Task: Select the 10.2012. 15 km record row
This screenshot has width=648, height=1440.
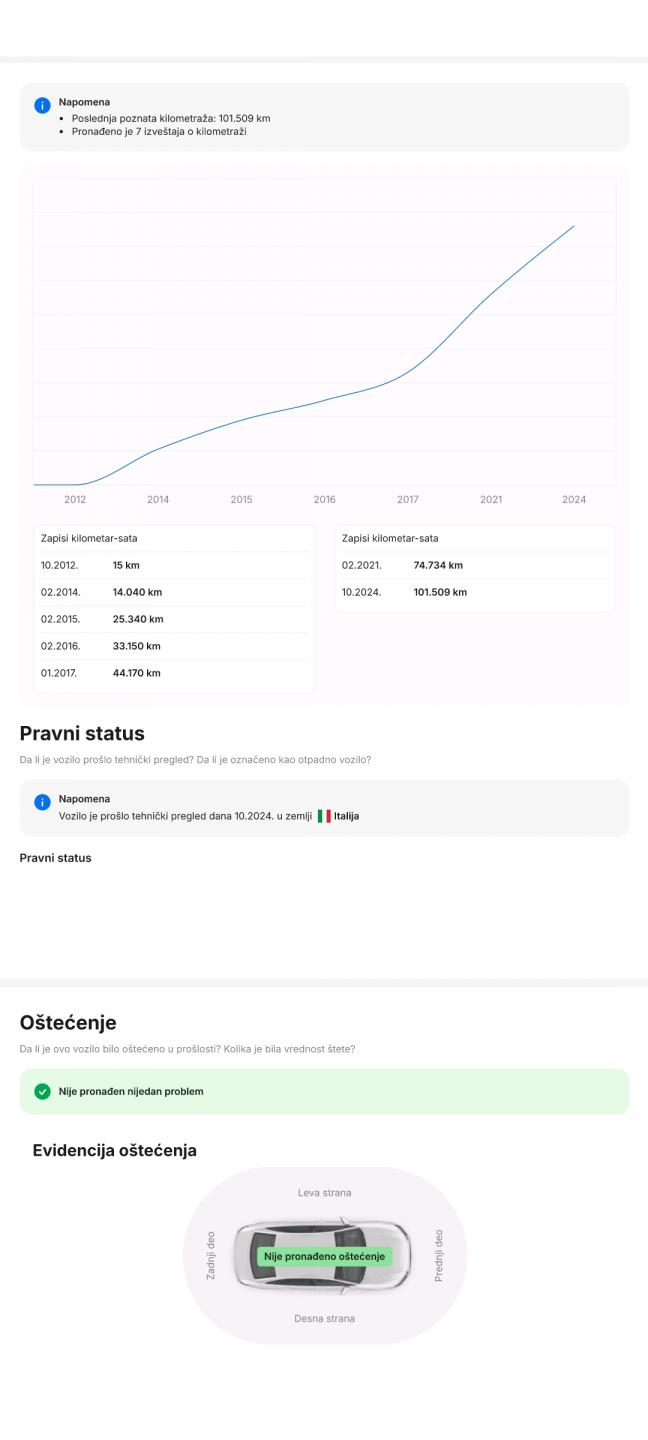Action: pyautogui.click(x=174, y=565)
